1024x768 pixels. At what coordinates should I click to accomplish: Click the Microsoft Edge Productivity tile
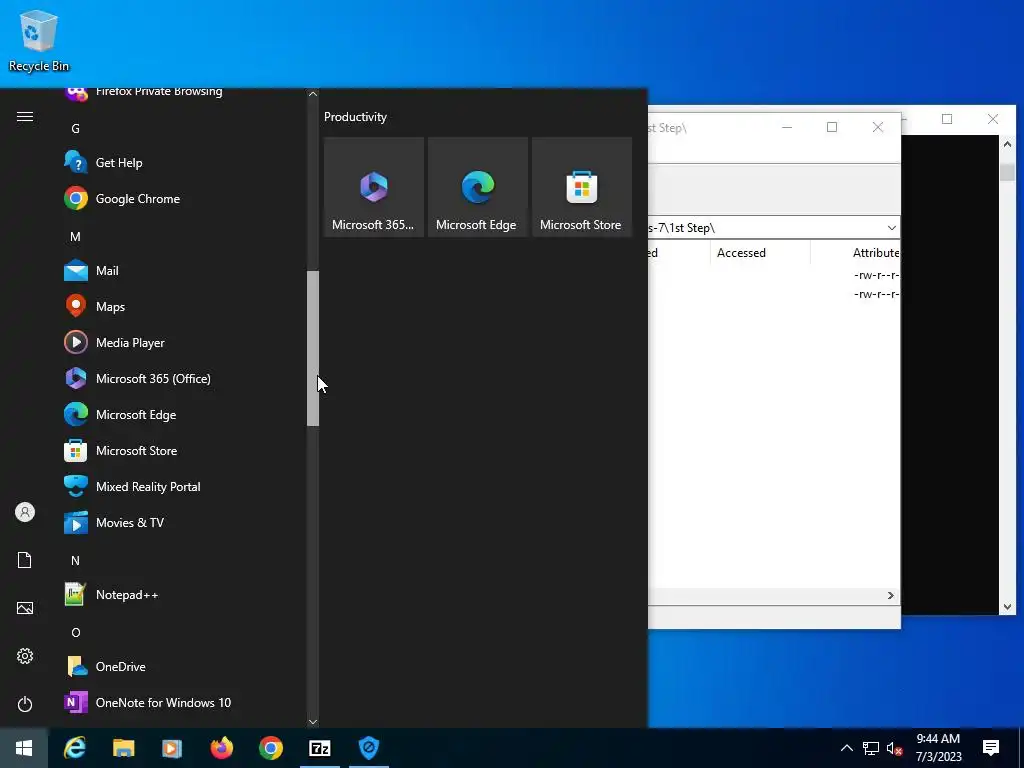pyautogui.click(x=477, y=187)
